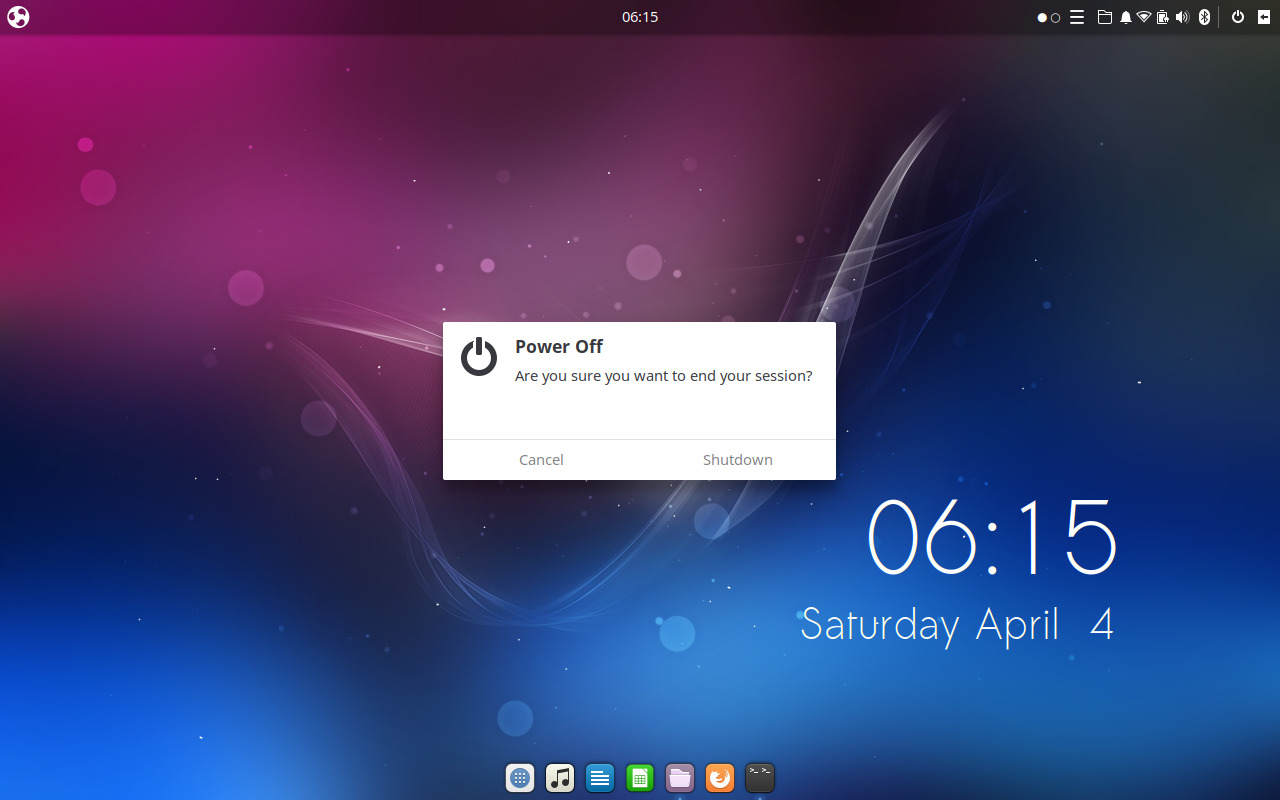Image resolution: width=1280 pixels, height=800 pixels.
Task: Click the Bluetooth indicator icon
Action: pos(1204,17)
